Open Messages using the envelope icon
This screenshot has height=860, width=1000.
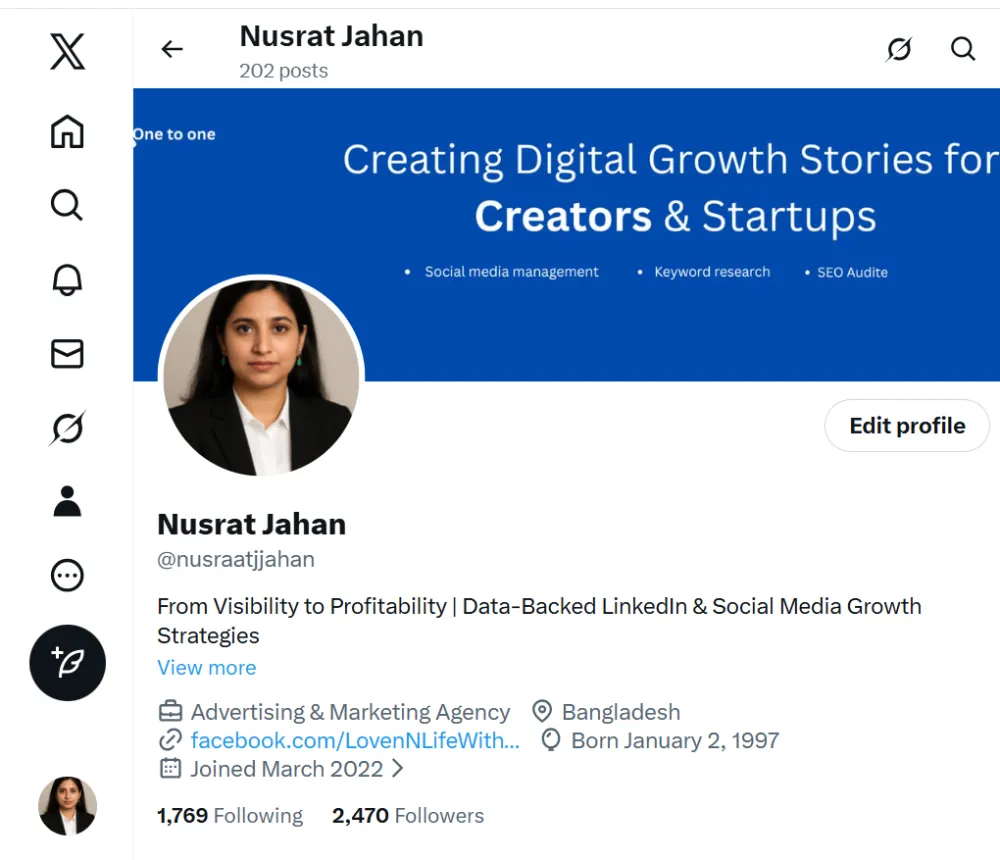coord(66,354)
